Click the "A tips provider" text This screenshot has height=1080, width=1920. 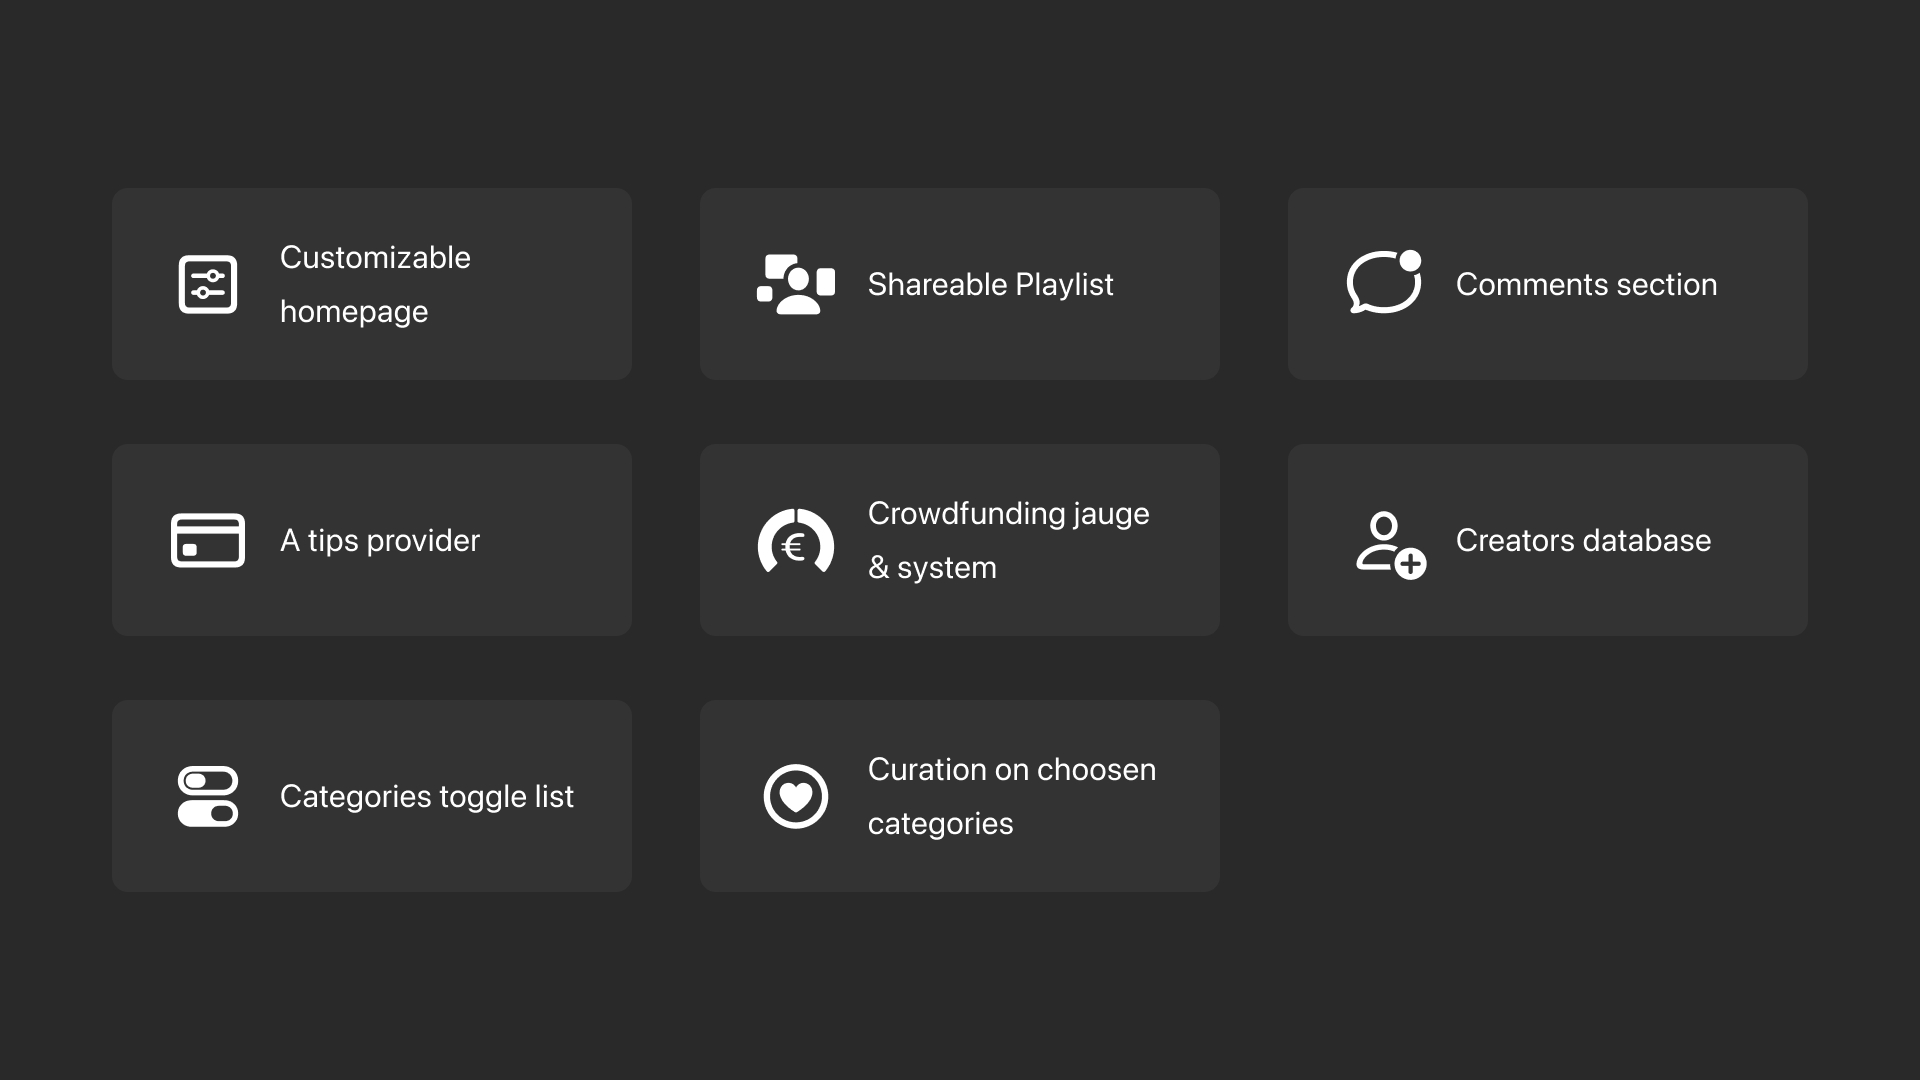pos(380,540)
